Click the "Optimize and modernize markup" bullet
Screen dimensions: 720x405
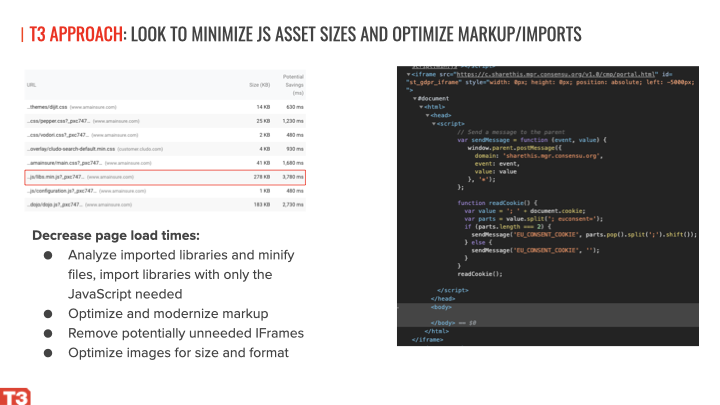[x=168, y=314]
